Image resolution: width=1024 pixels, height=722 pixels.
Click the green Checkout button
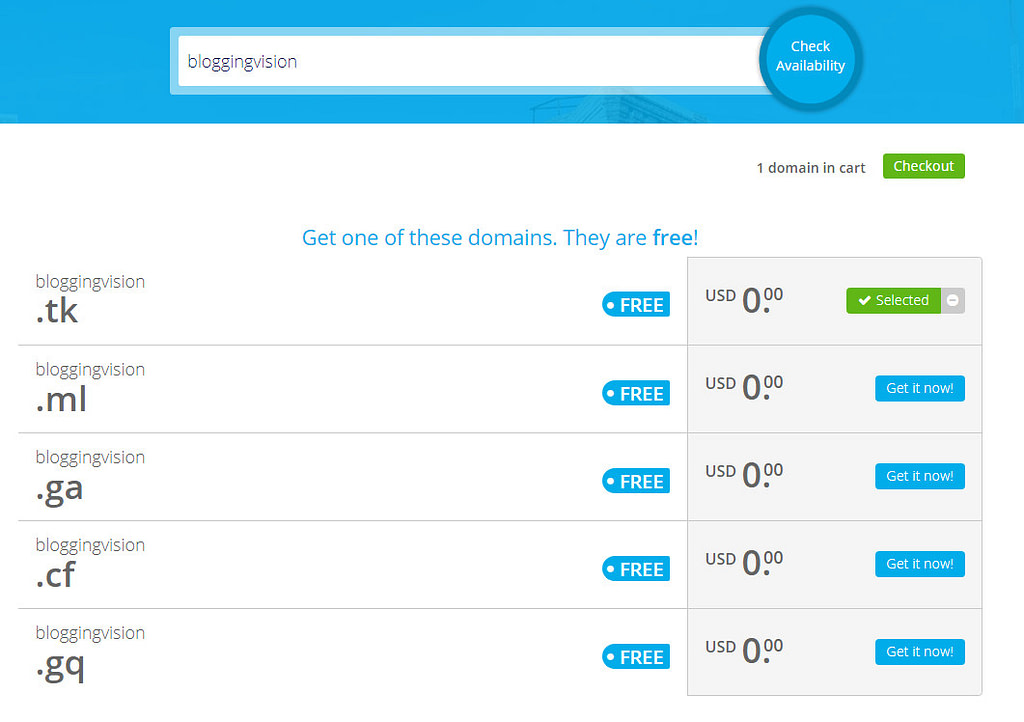coord(922,166)
